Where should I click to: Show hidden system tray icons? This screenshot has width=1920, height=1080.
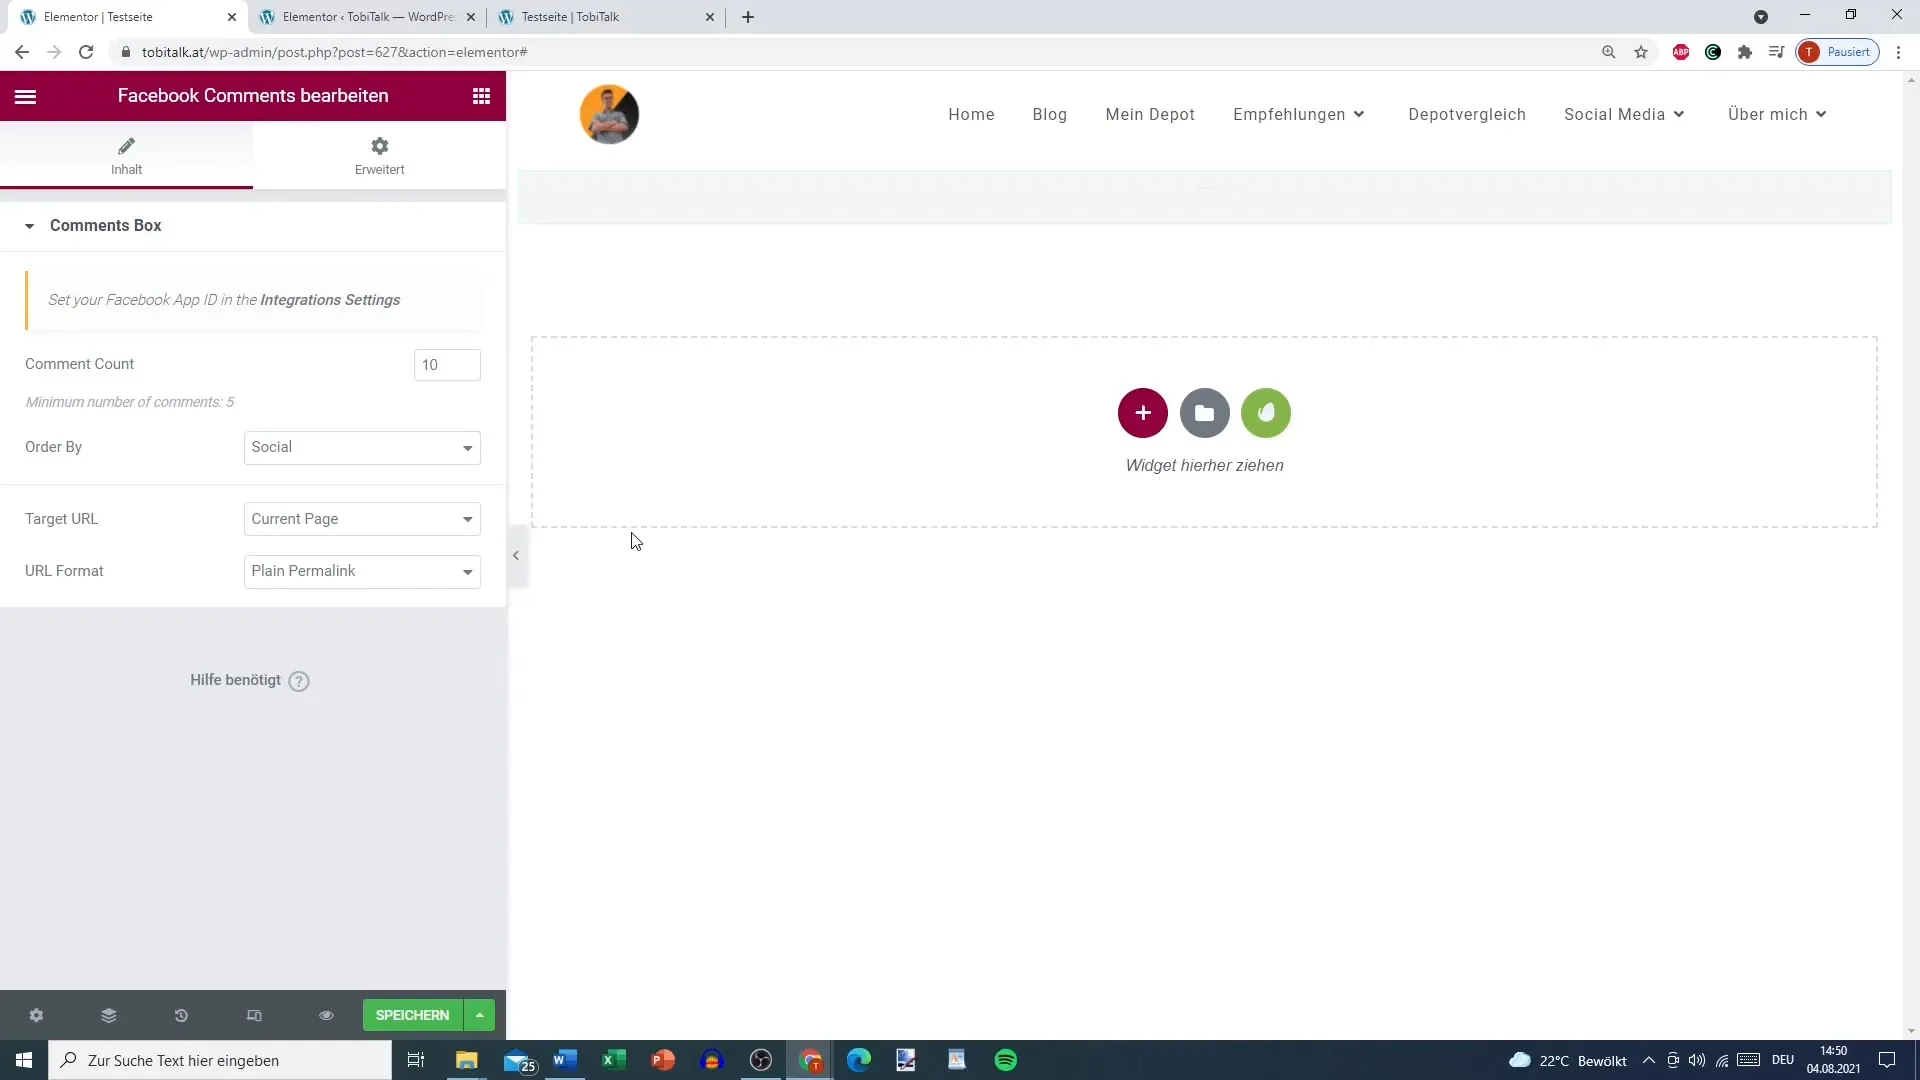pos(1649,1060)
